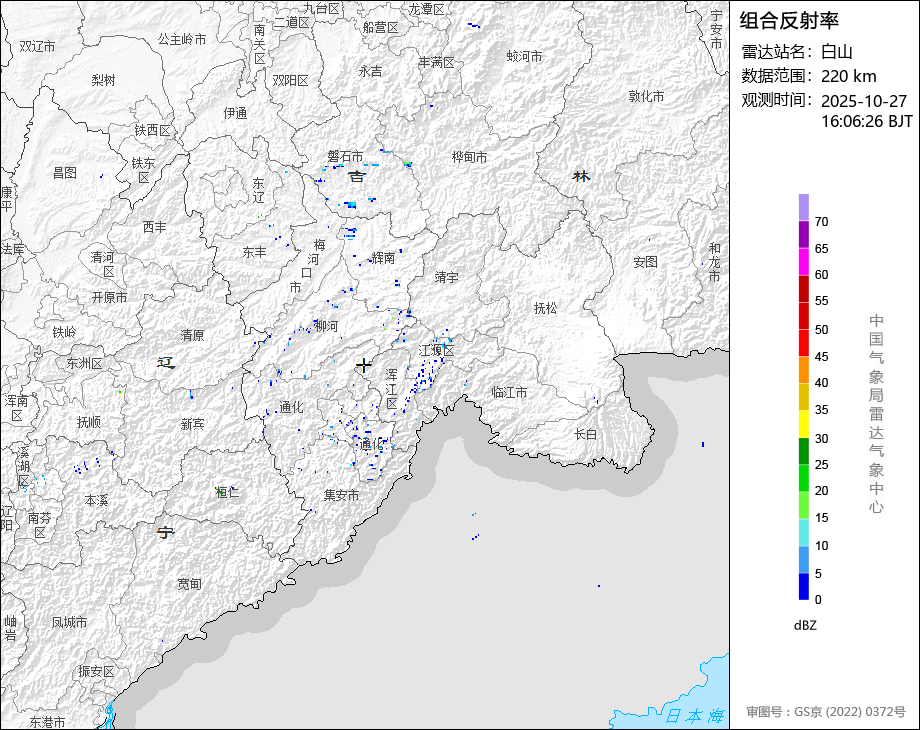Select the radar station name 白山
The image size is (920, 730).
(837, 52)
